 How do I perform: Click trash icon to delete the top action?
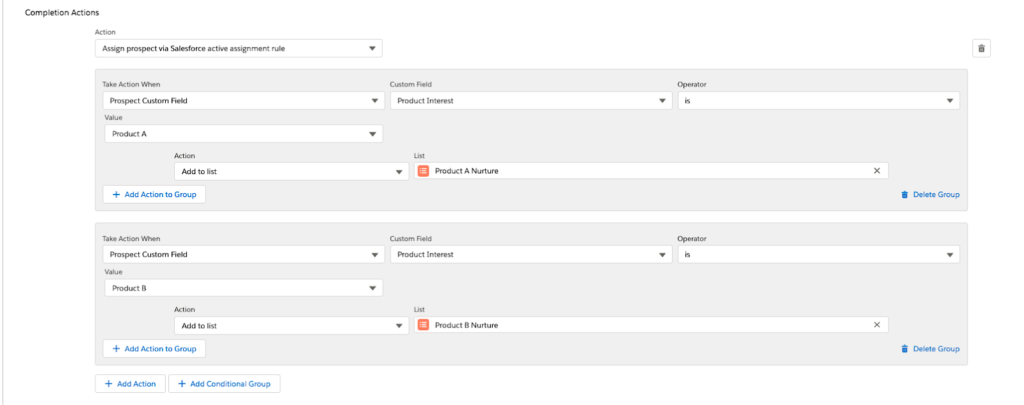[981, 48]
